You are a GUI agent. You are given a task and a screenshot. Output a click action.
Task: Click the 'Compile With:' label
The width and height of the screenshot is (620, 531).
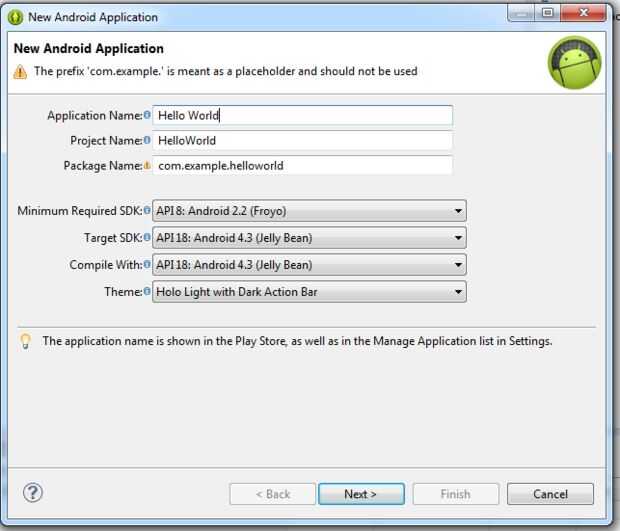106,265
